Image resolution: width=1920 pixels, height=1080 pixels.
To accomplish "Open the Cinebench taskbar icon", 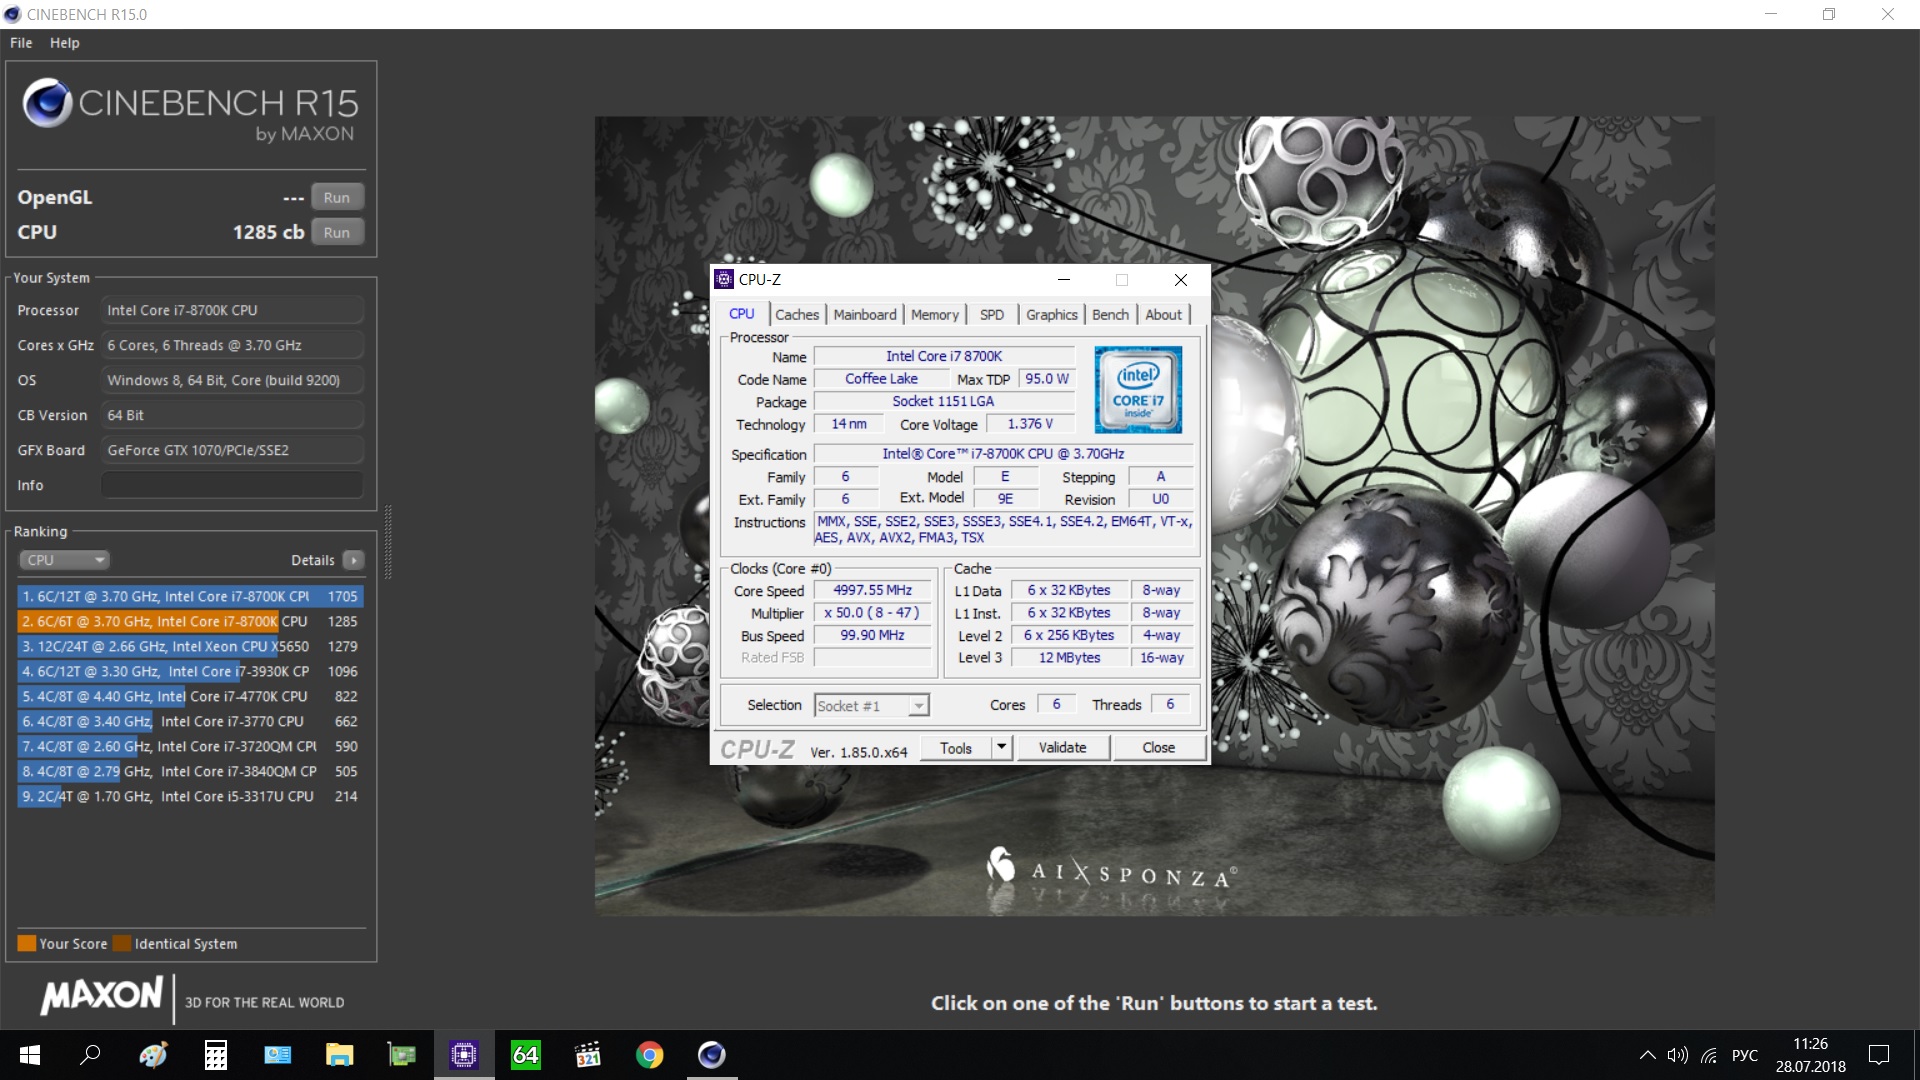I will pos(711,1054).
